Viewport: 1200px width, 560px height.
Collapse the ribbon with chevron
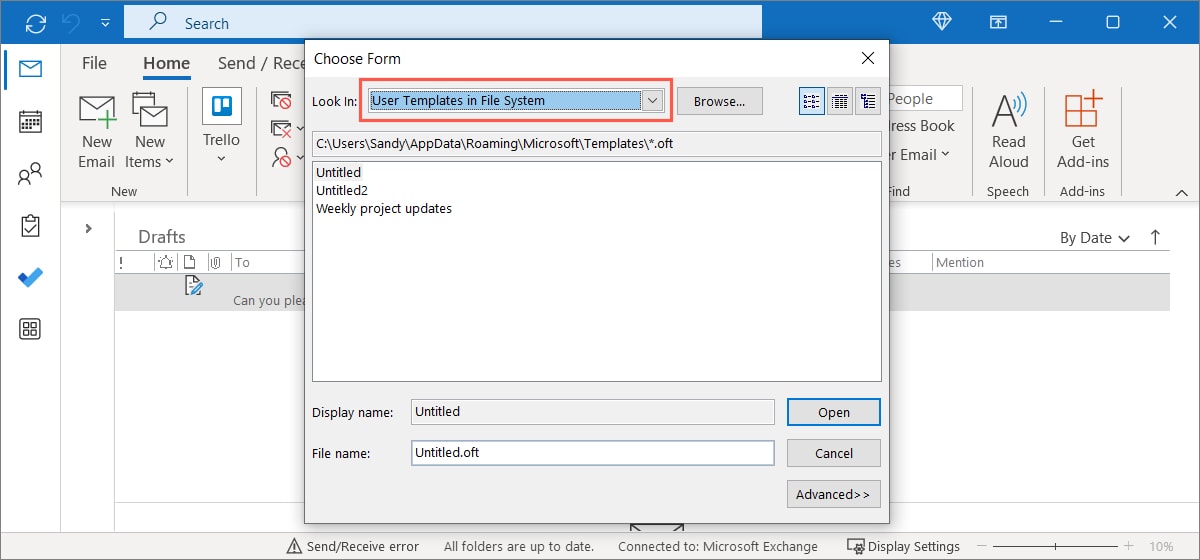click(1180, 192)
